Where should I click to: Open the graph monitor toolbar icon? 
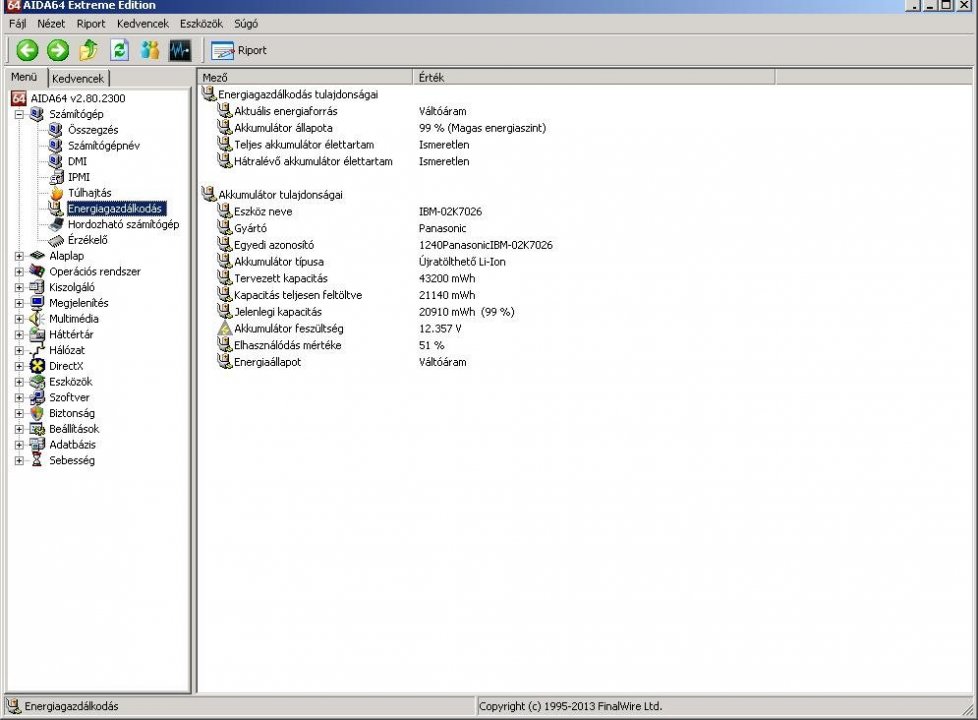coord(180,51)
